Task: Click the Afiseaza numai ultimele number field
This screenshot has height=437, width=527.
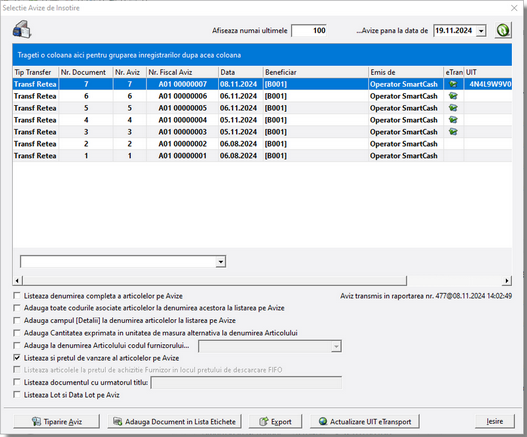Action: point(309,31)
